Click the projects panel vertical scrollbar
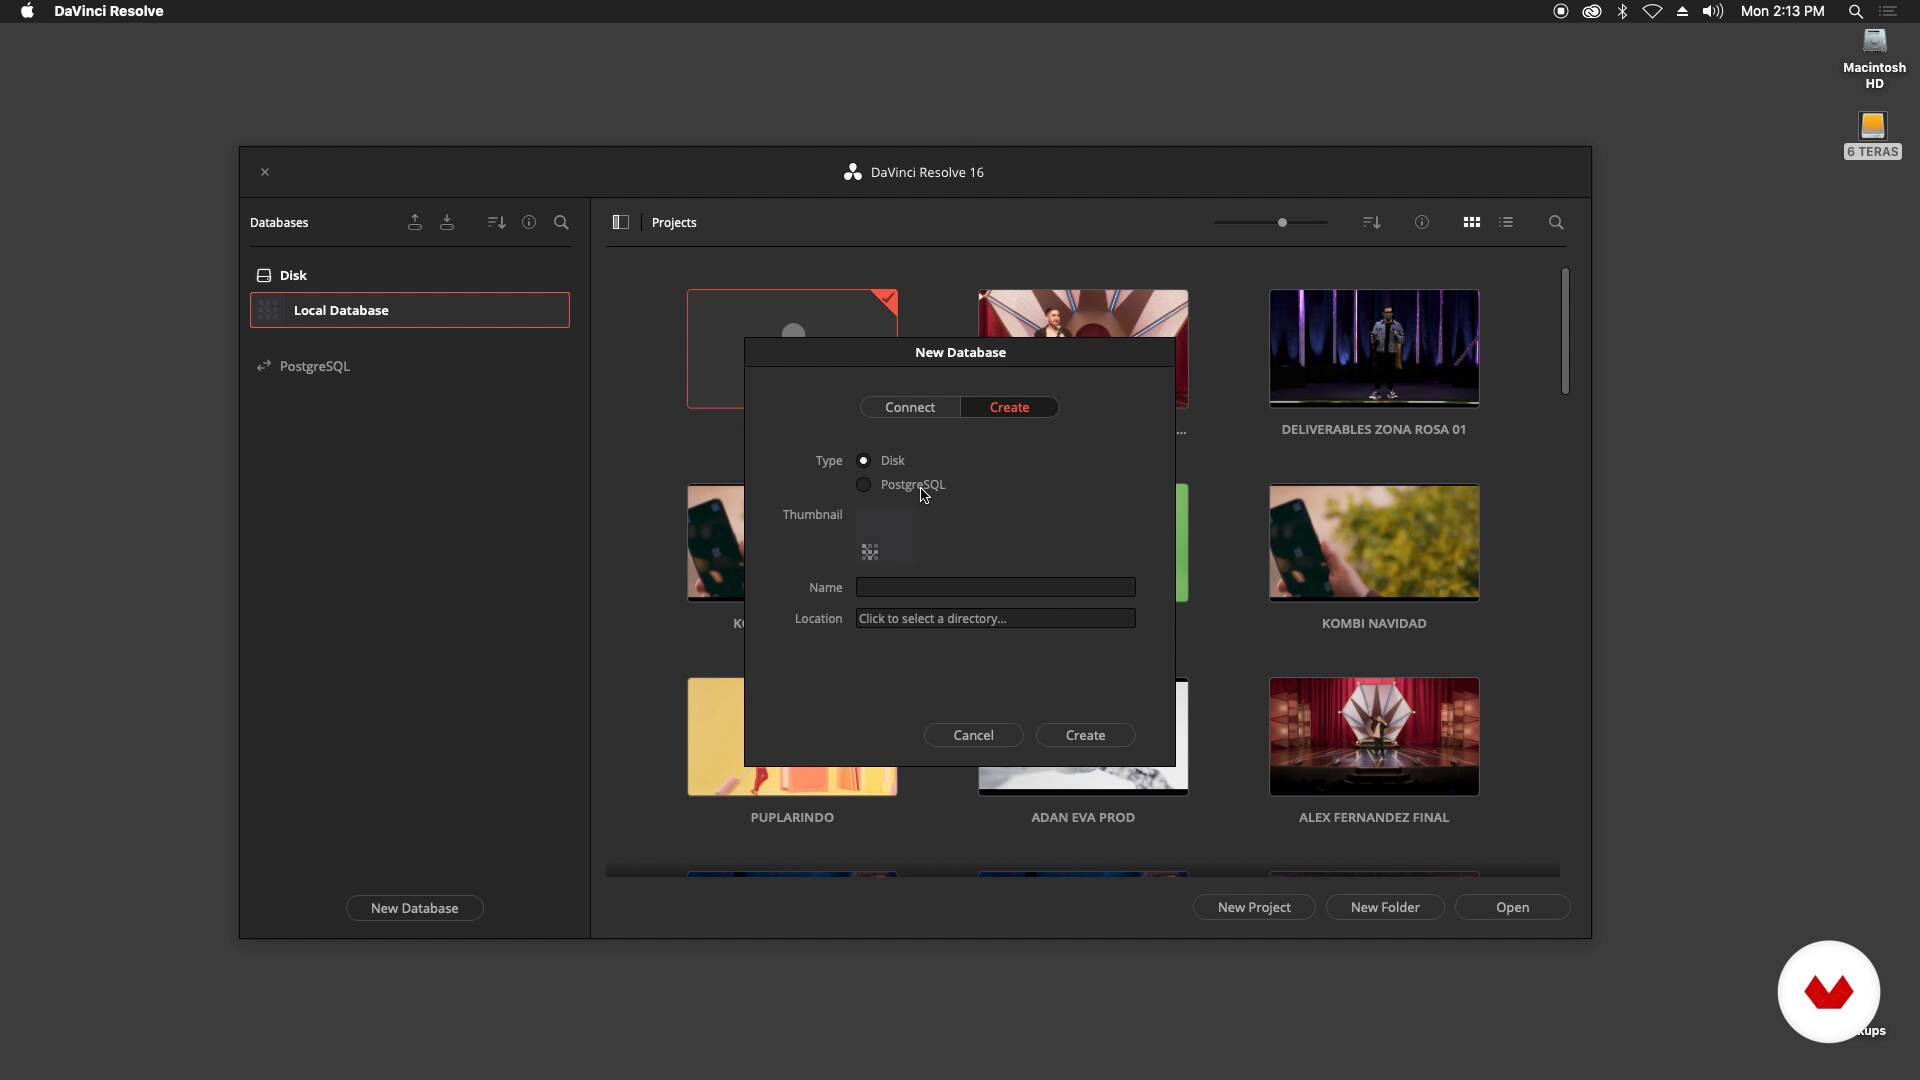1920x1080 pixels. 1565,331
